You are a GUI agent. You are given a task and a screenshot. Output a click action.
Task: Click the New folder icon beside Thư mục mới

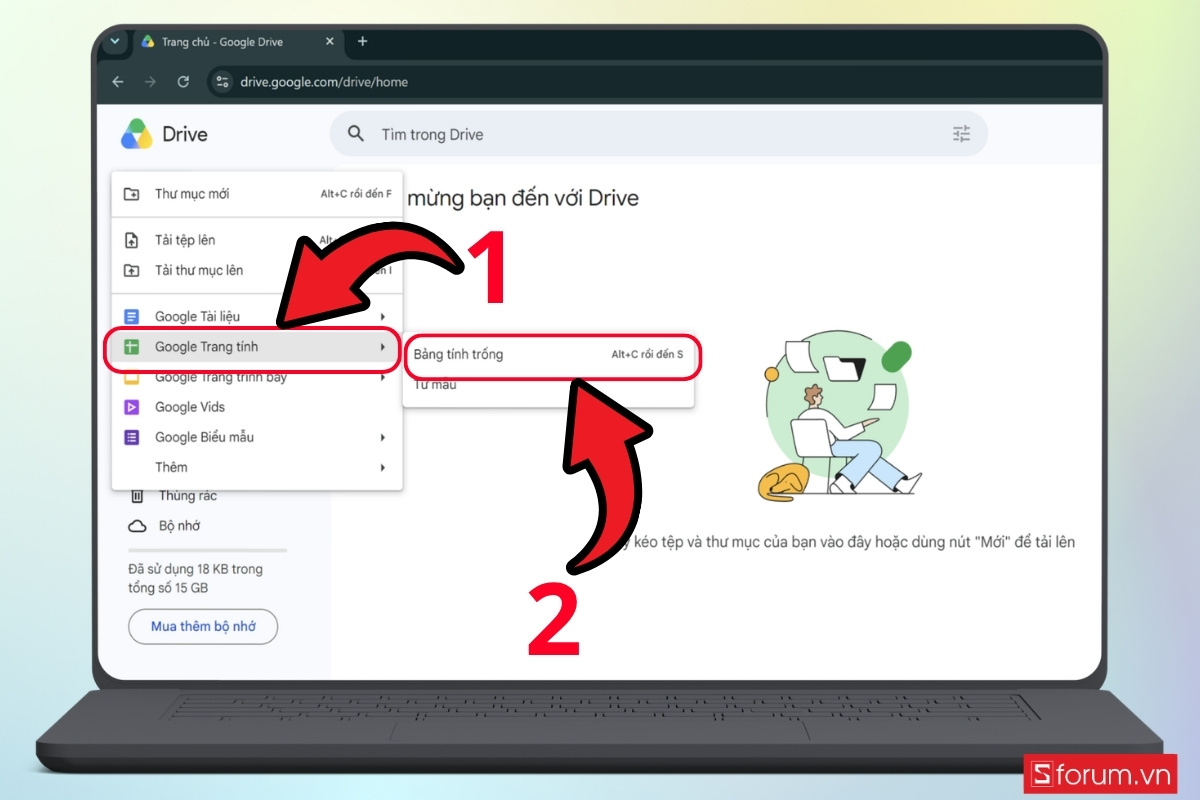tap(131, 194)
